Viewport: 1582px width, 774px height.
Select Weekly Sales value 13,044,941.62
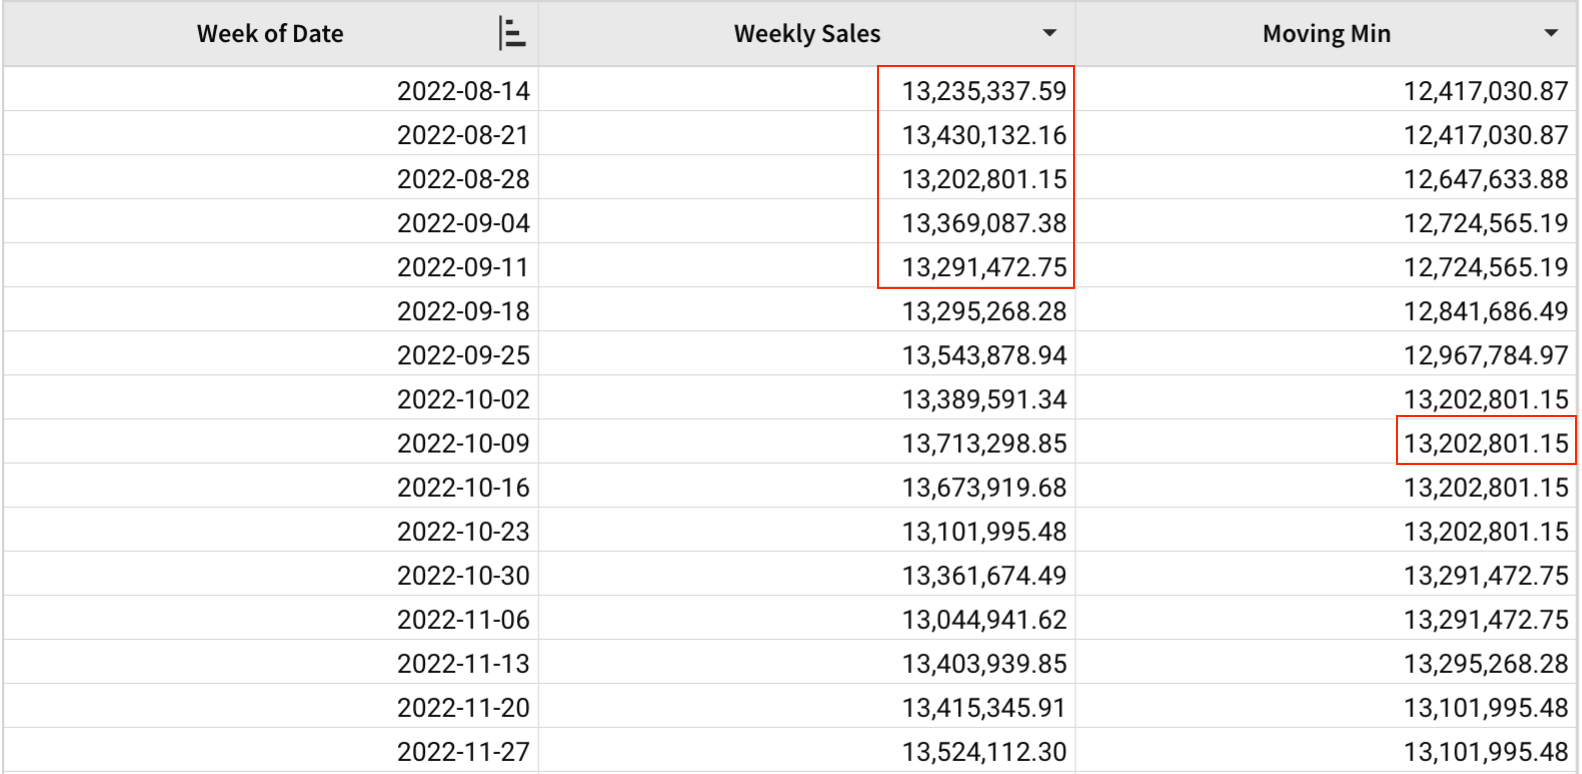coord(984,619)
